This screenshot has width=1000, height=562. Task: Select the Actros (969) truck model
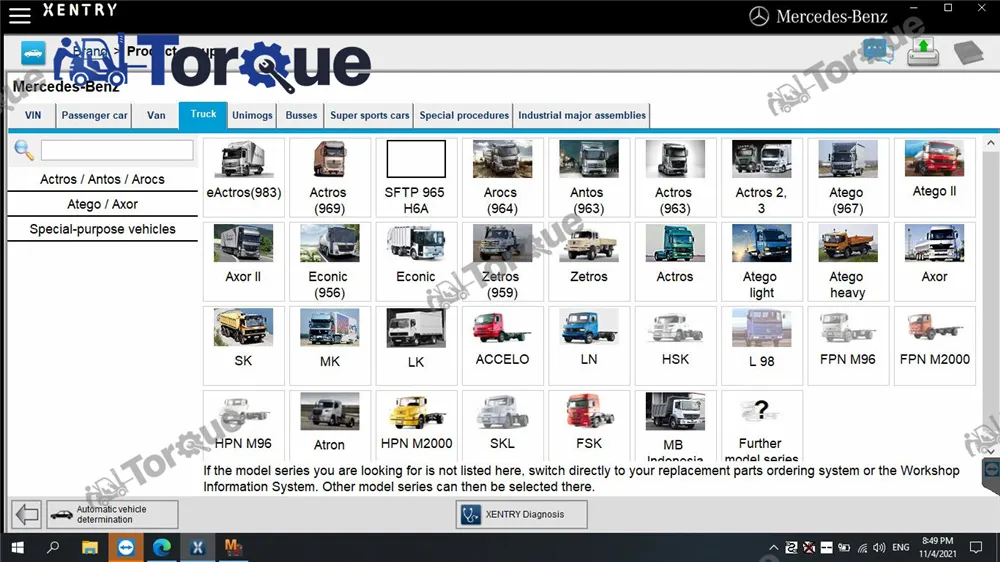click(330, 177)
